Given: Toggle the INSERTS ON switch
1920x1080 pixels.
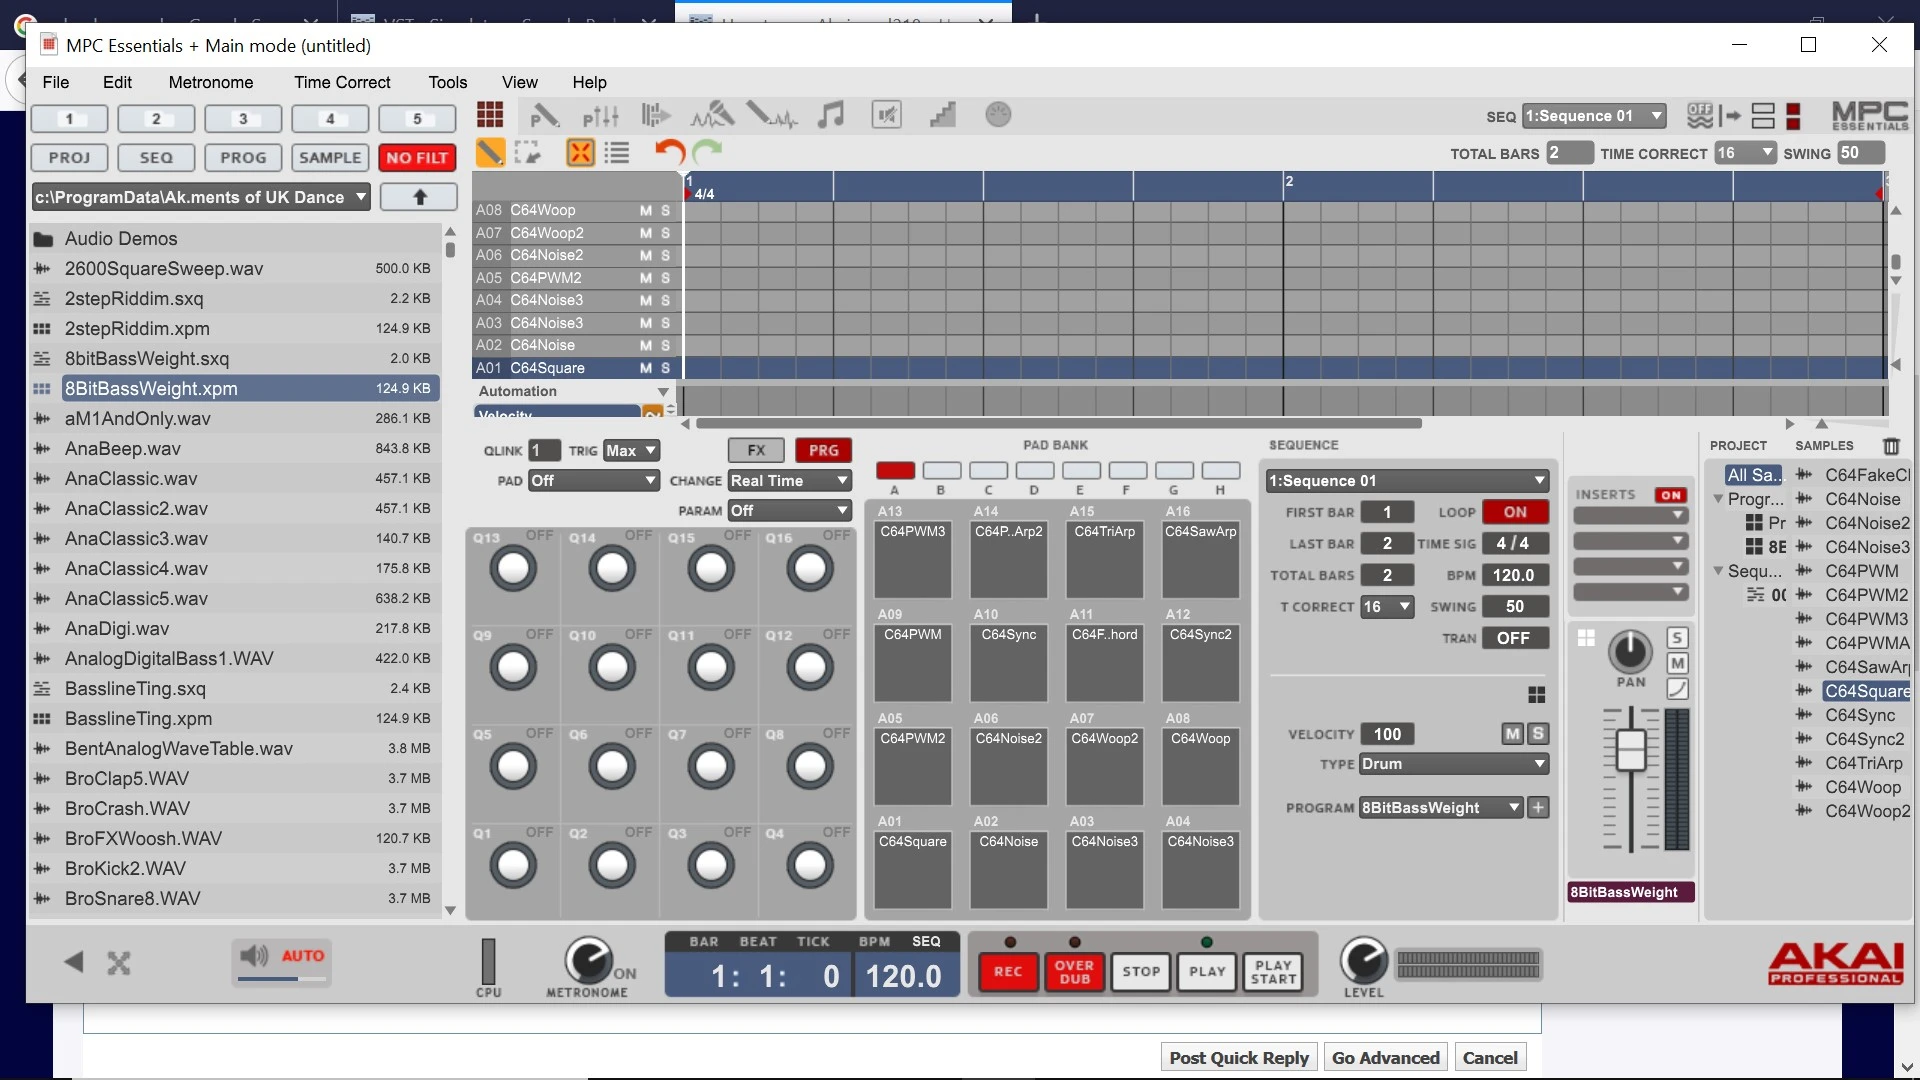Looking at the screenshot, I should [x=1670, y=495].
